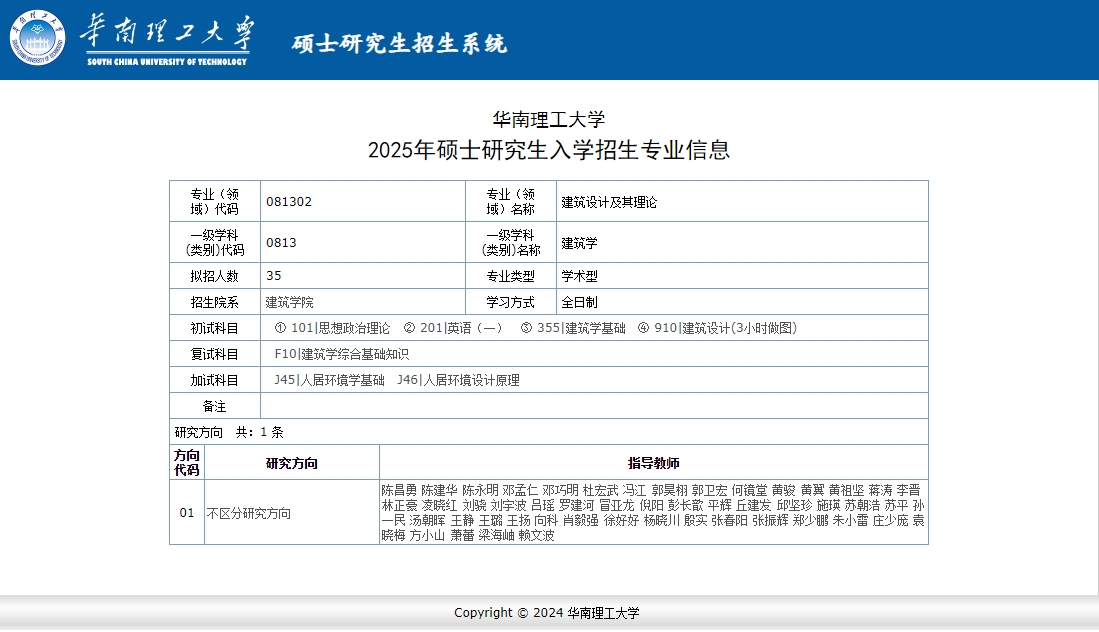Image resolution: width=1099 pixels, height=632 pixels.
Task: Click the discipline name 建筑学
Action: tap(579, 243)
